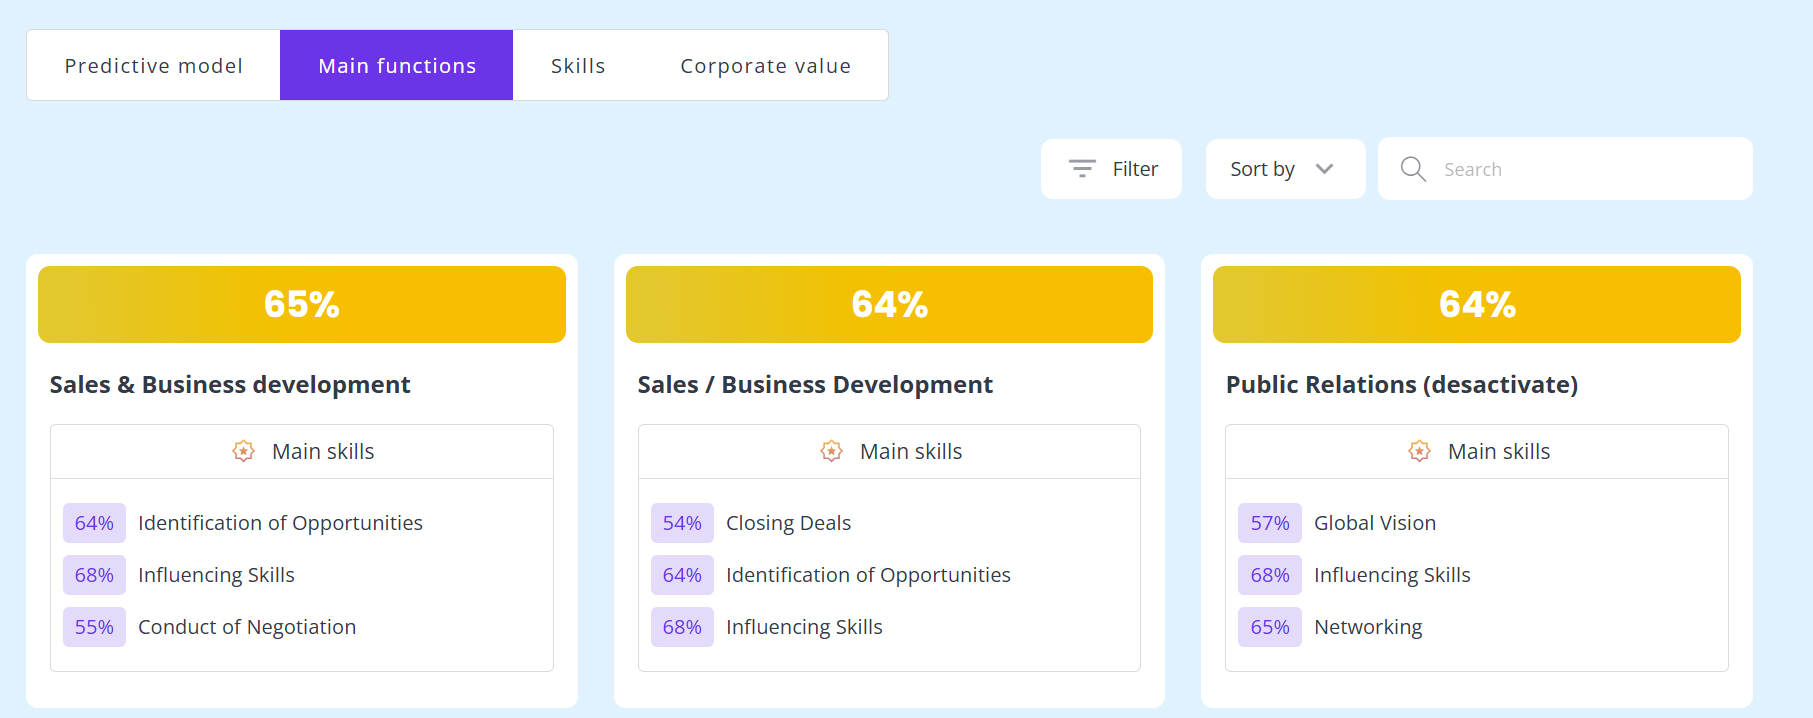Image resolution: width=1813 pixels, height=718 pixels.
Task: Click the Main skills badge icon in Sales / Business Development card
Action: (x=832, y=451)
